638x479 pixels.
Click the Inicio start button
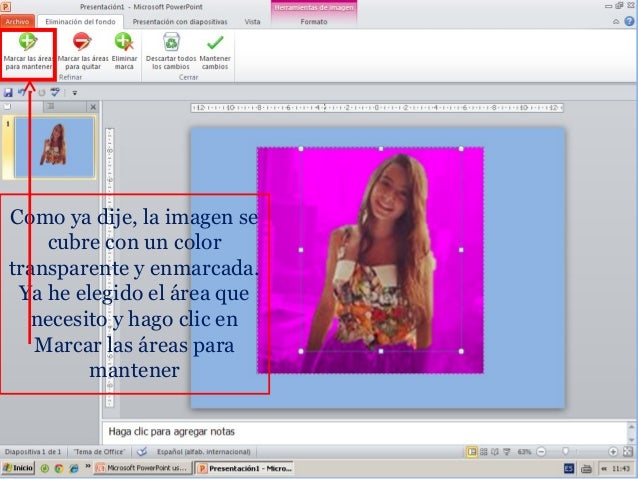point(18,468)
